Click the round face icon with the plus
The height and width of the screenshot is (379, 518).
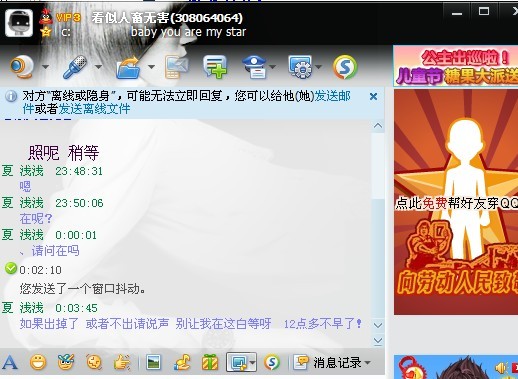(x=94, y=362)
